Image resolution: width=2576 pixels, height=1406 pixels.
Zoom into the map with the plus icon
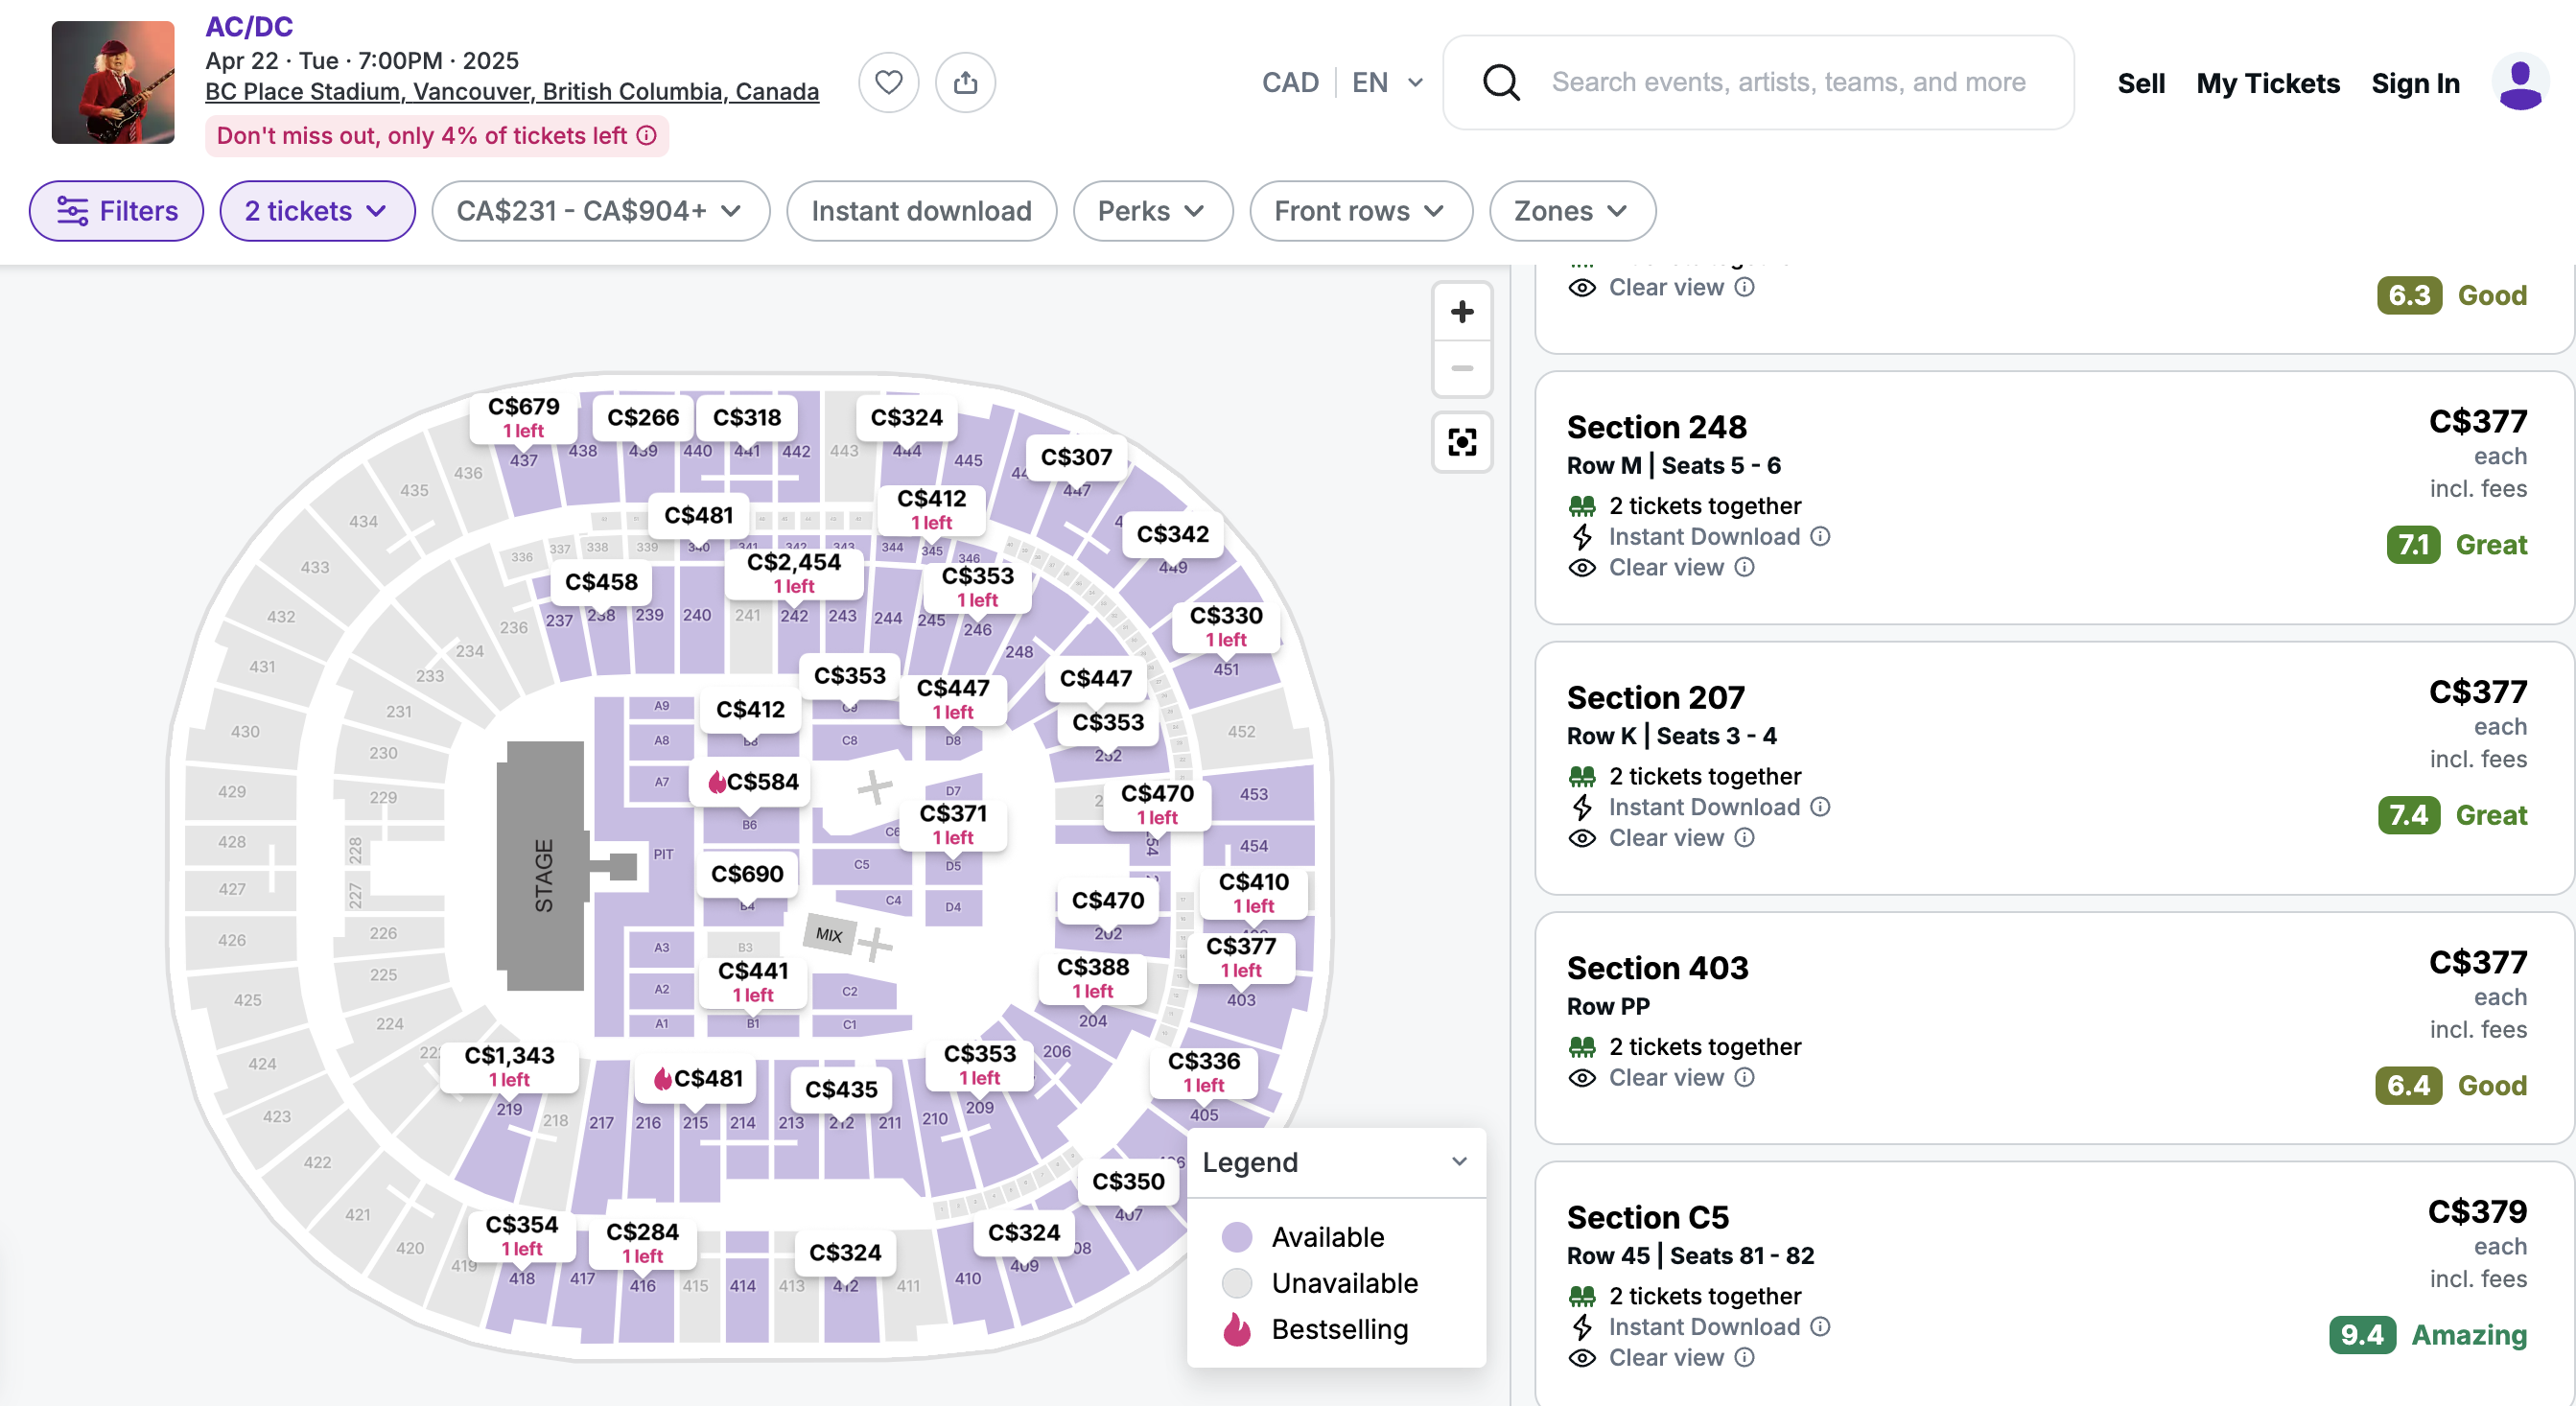(x=1461, y=311)
